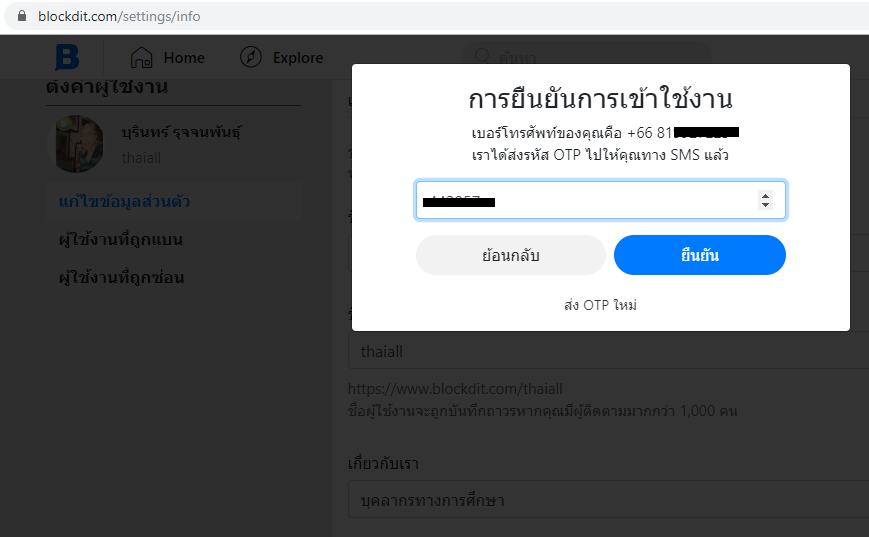Open ผู้ใช้งานที่ถูกซ่อน in sidebar
Viewport: 869px width, 537px height.
(121, 277)
